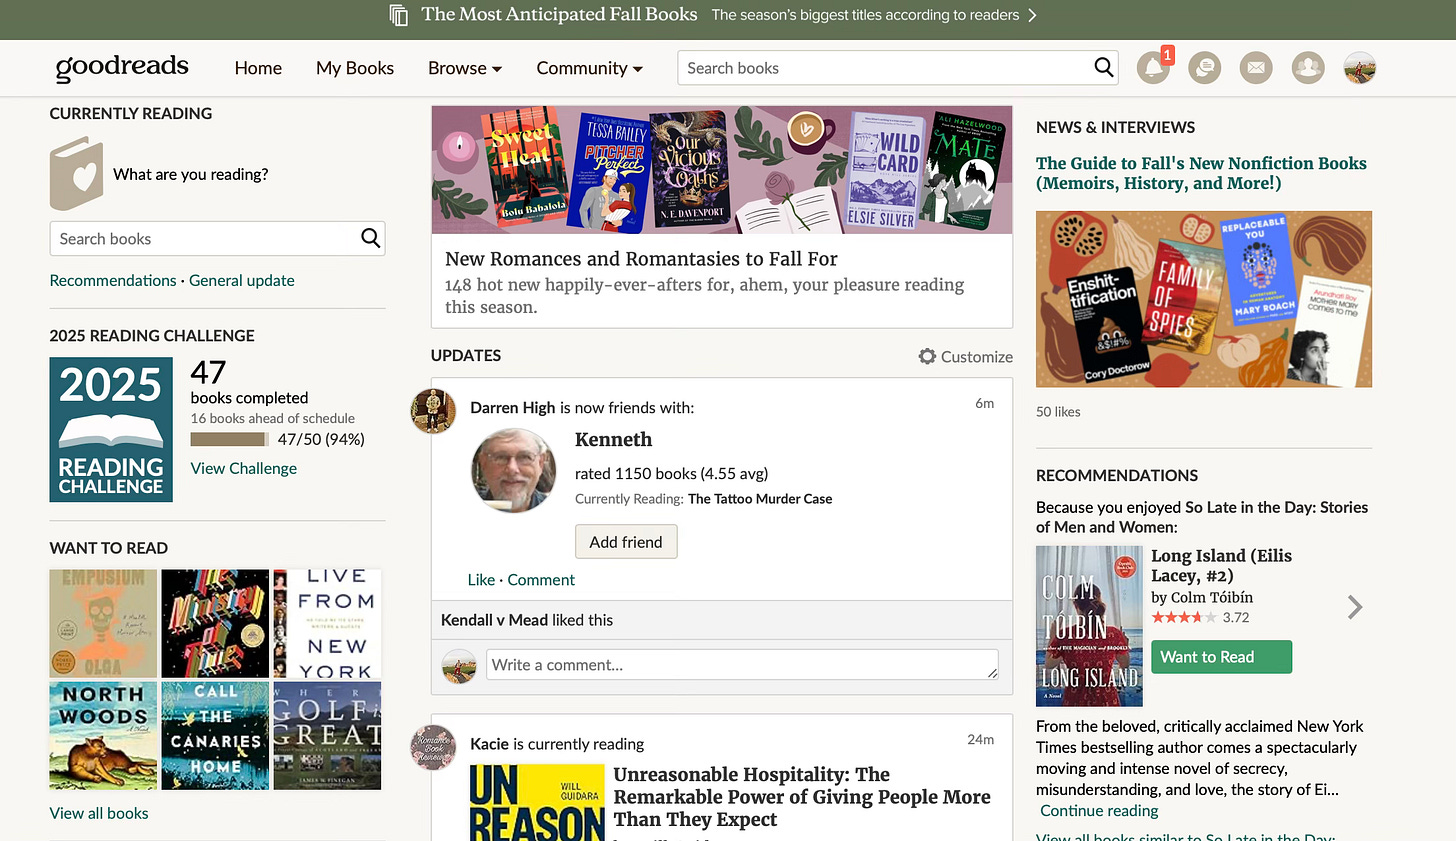The image size is (1456, 841).
Task: Open View all books link
Action: coord(99,813)
